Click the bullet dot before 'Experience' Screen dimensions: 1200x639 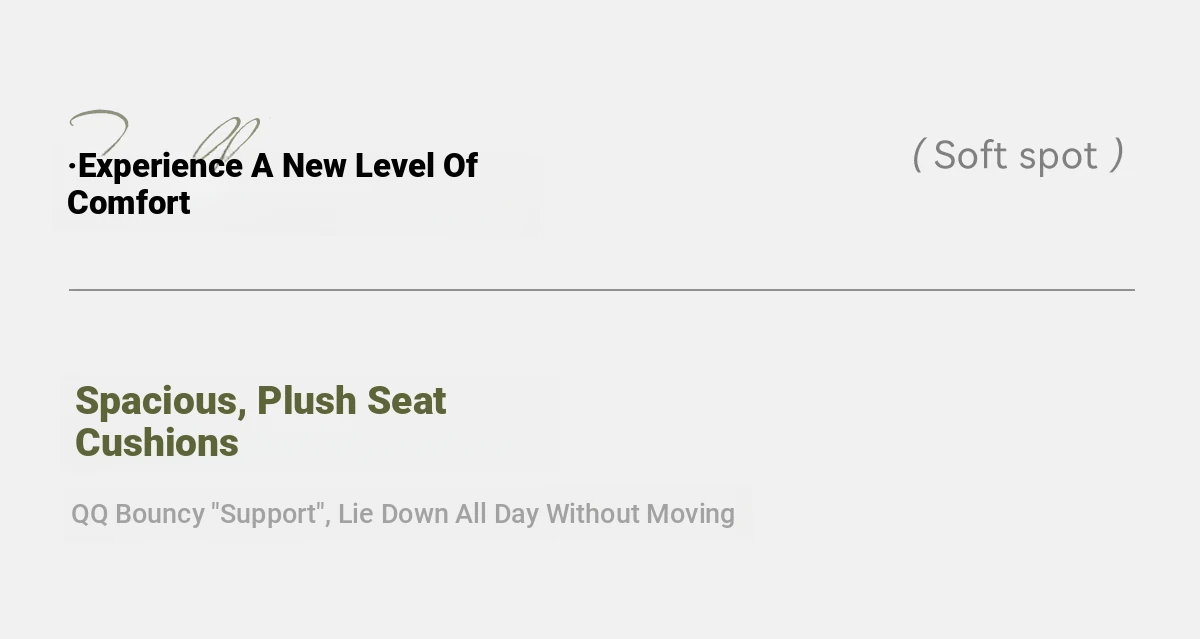click(72, 166)
